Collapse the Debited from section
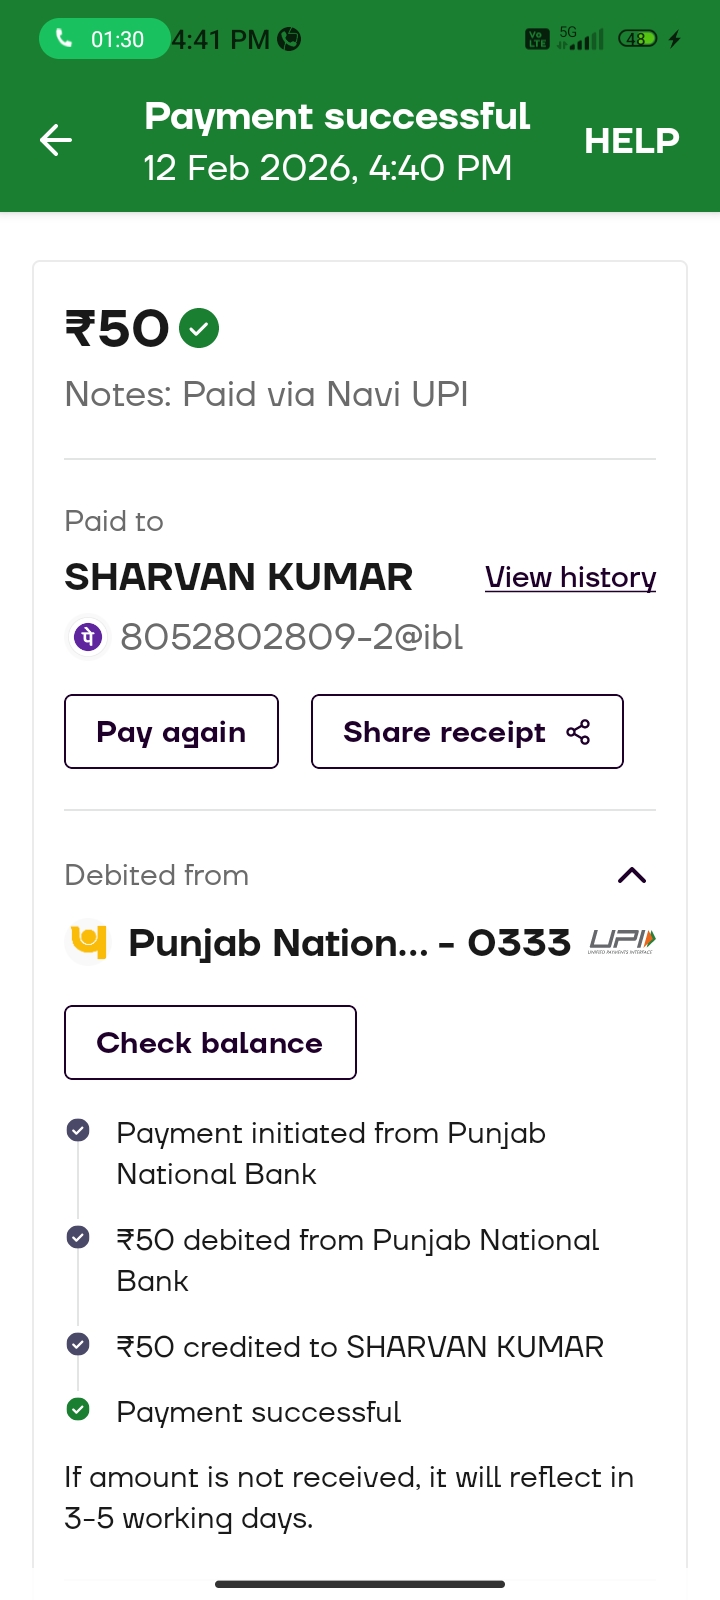720x1600 pixels. click(x=632, y=876)
